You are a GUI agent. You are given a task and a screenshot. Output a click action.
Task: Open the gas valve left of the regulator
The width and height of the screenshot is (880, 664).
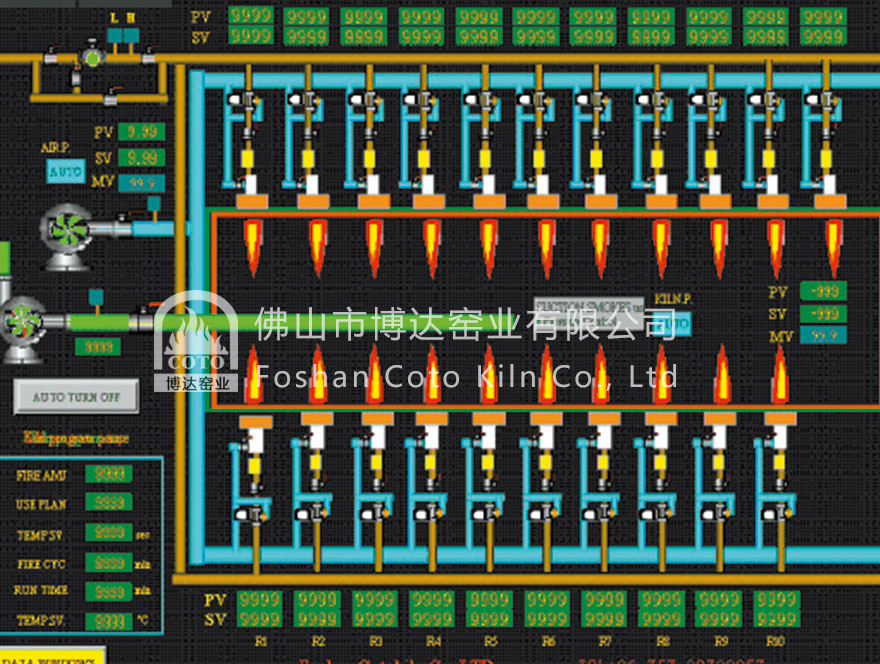pos(52,55)
